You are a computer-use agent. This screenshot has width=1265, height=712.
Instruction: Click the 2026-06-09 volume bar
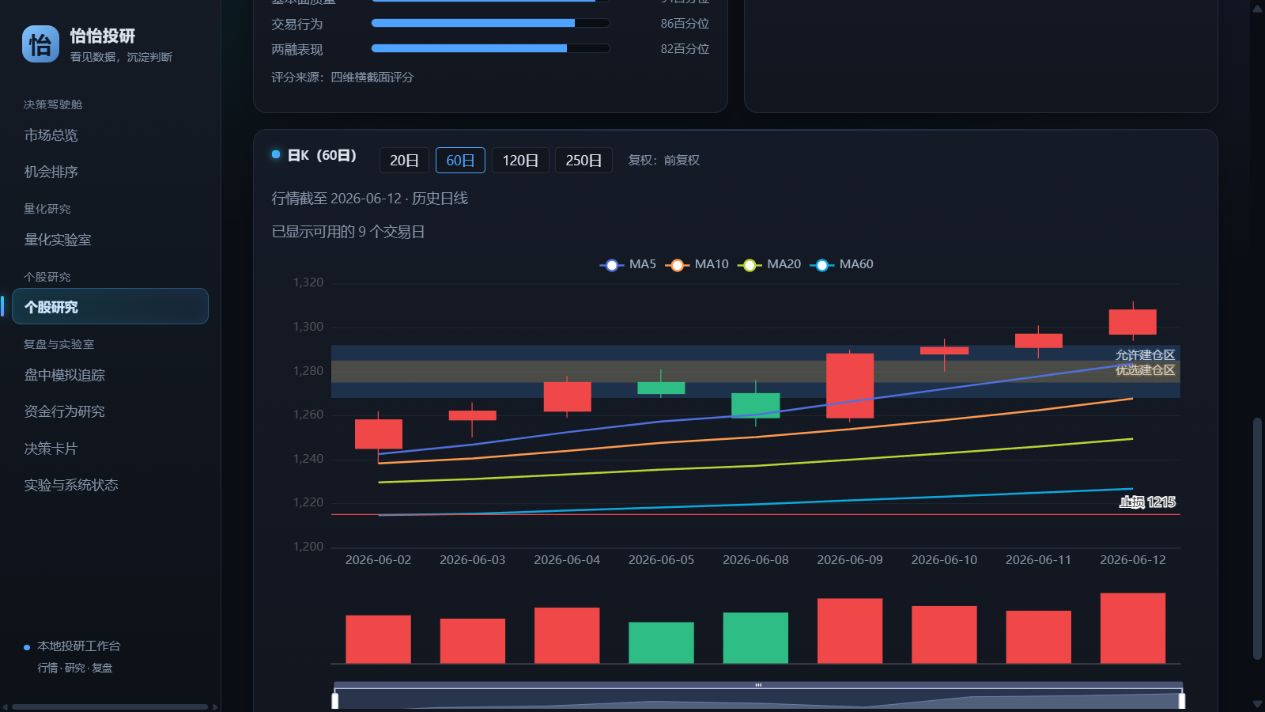coord(850,631)
